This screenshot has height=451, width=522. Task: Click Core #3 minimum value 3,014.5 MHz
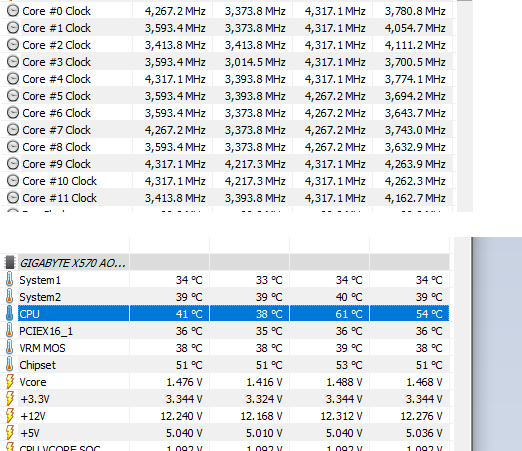(255, 62)
